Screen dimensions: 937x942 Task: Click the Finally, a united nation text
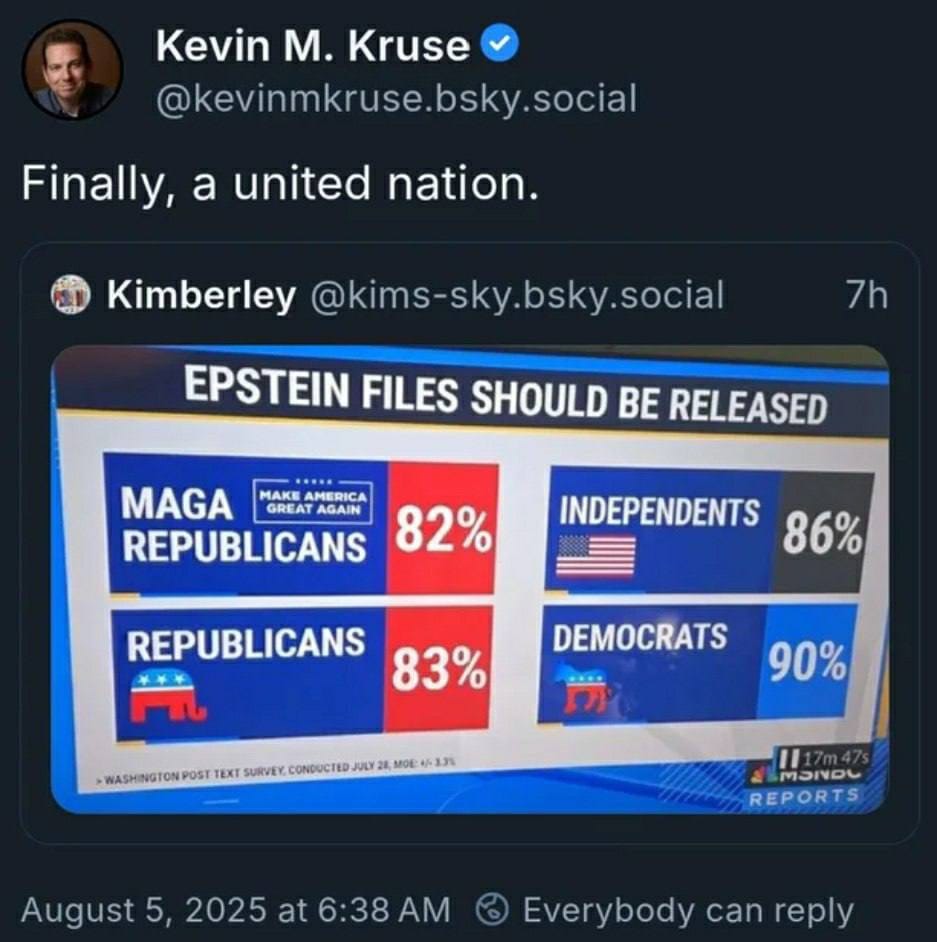point(280,183)
